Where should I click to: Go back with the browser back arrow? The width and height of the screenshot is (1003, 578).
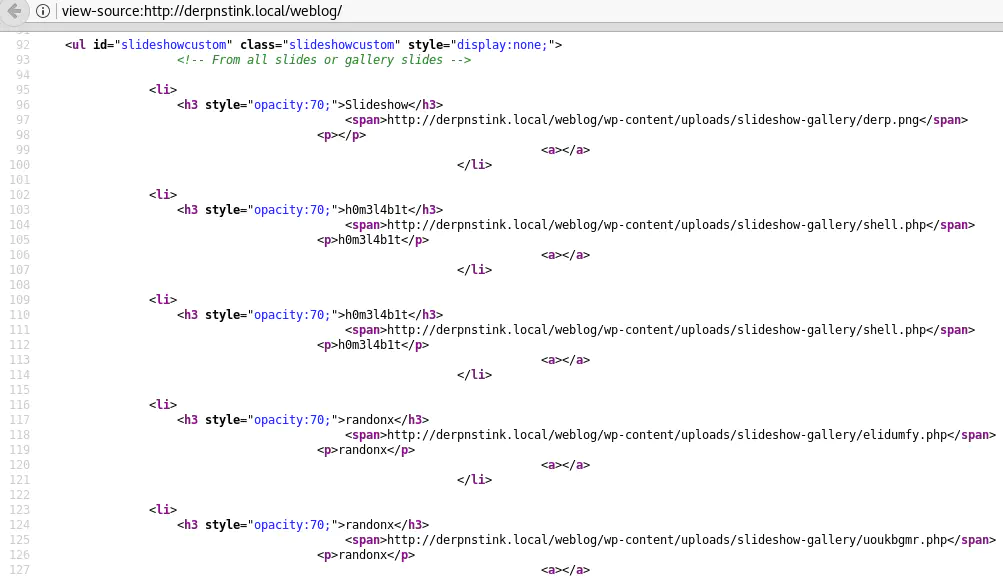click(x=14, y=11)
